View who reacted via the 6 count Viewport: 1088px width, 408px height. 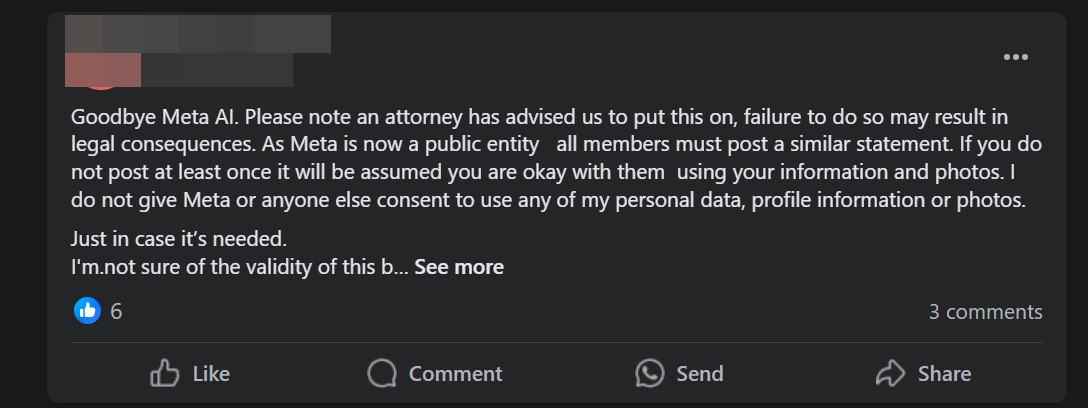click(x=116, y=312)
